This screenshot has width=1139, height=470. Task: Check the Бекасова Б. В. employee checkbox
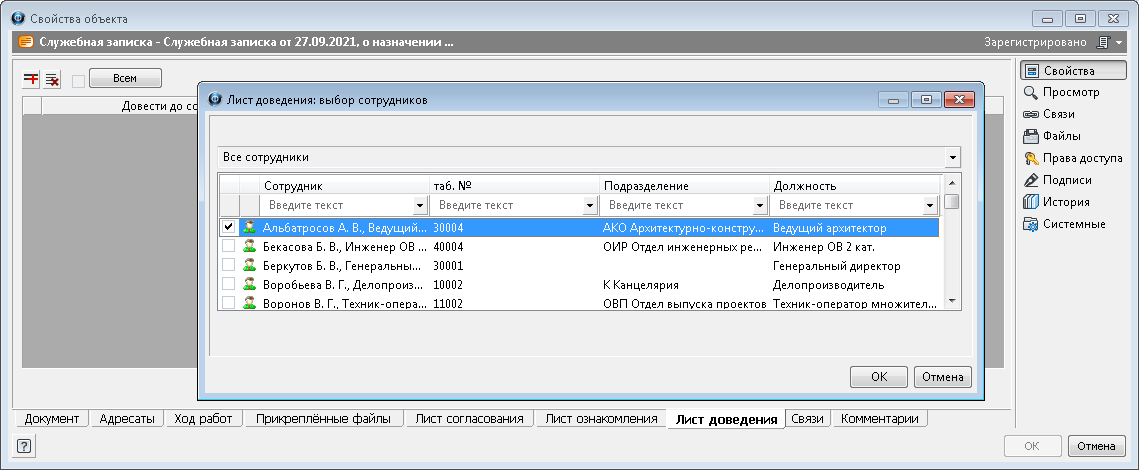(229, 246)
